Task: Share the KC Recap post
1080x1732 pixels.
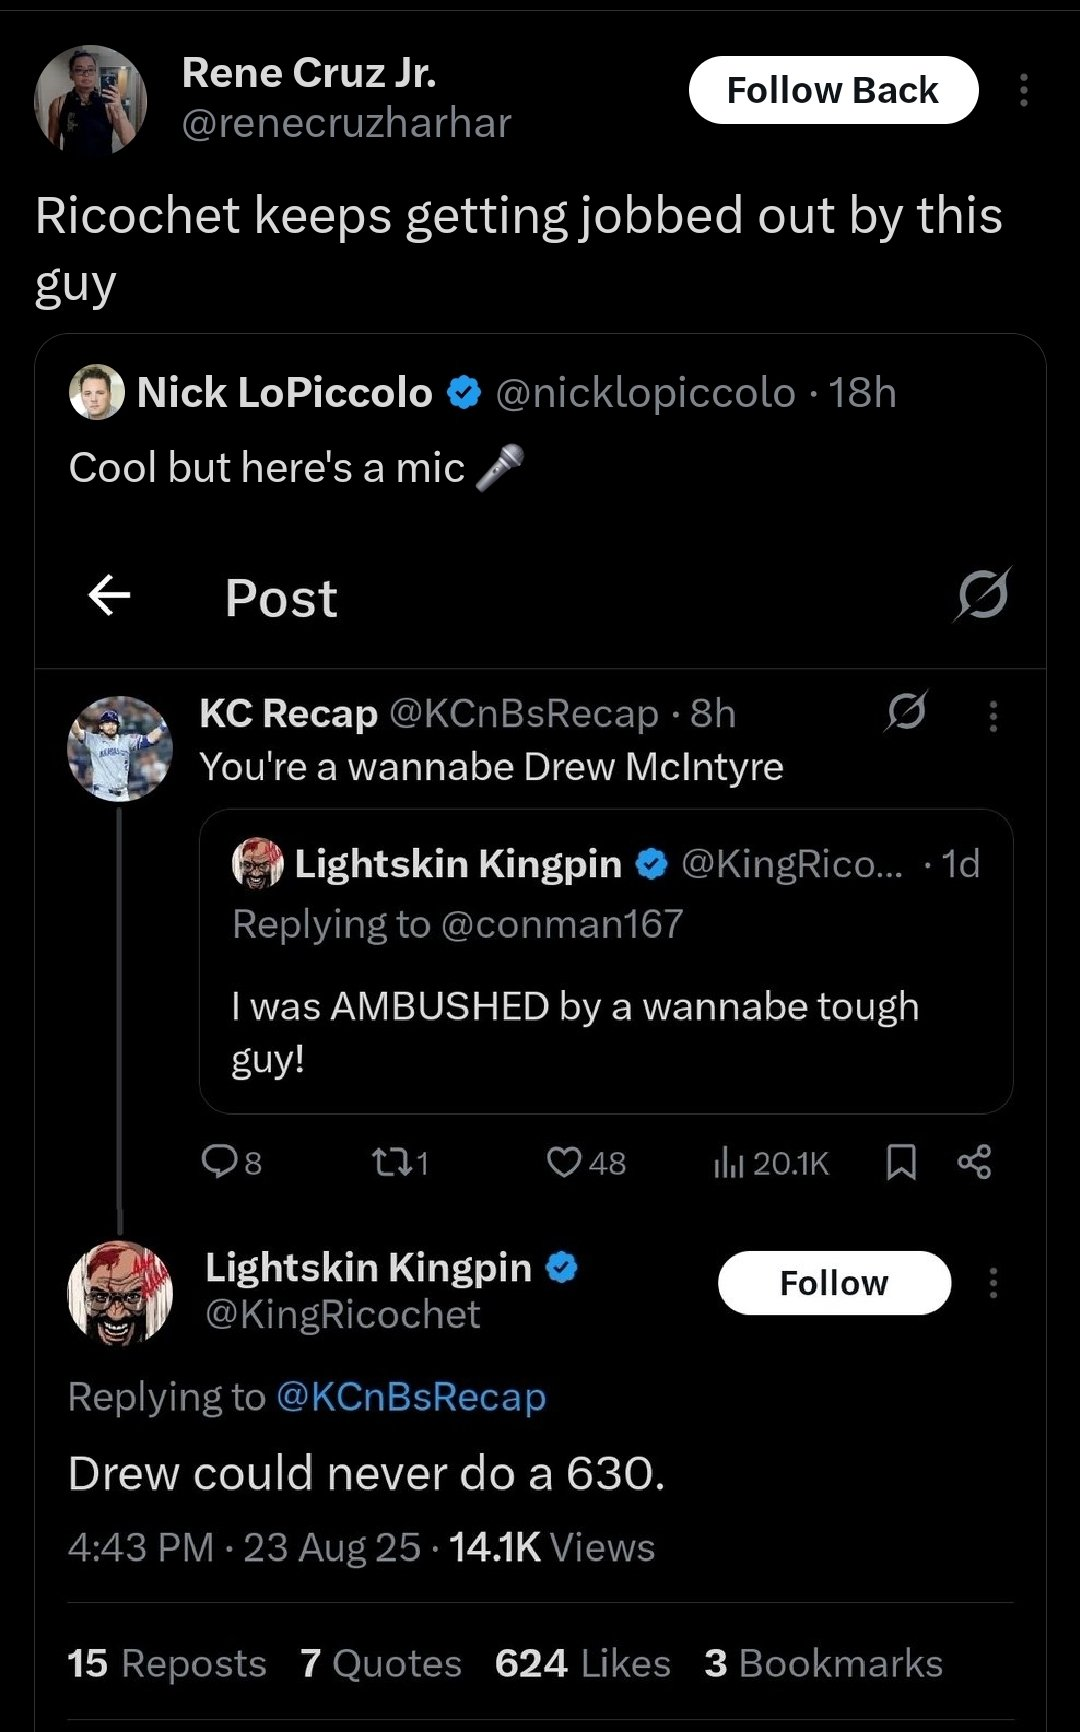Action: tap(974, 1162)
